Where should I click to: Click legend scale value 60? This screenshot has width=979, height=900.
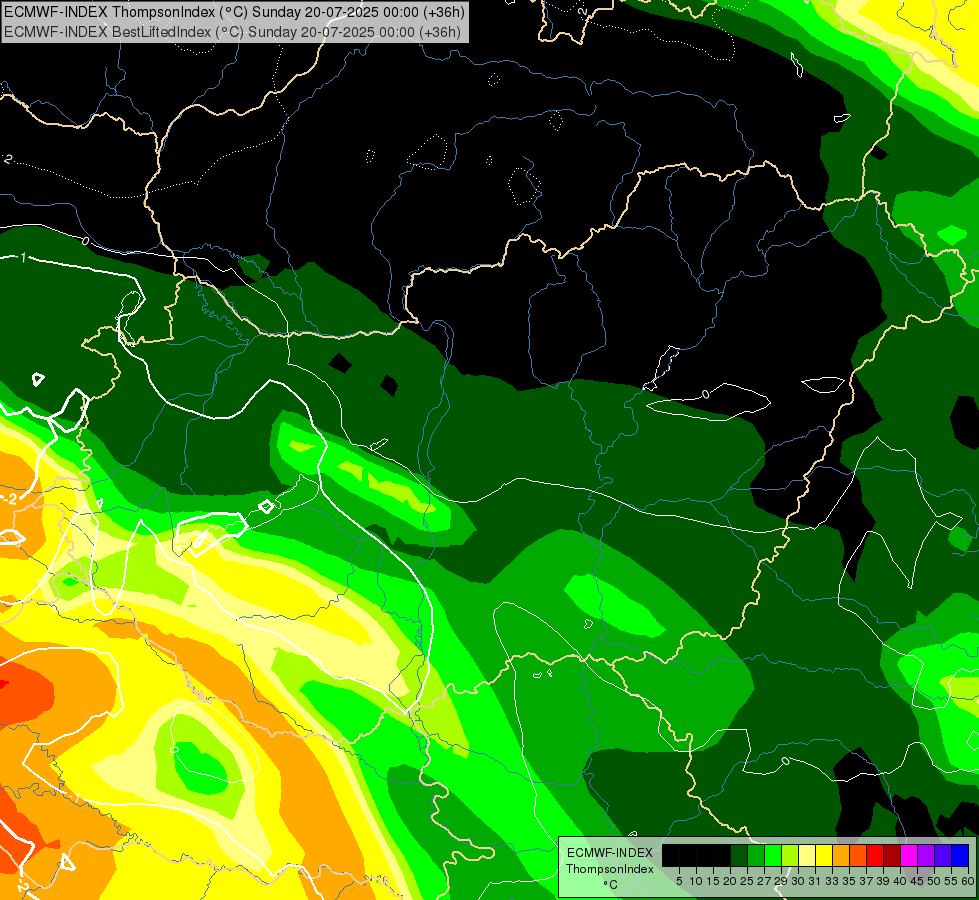click(968, 881)
